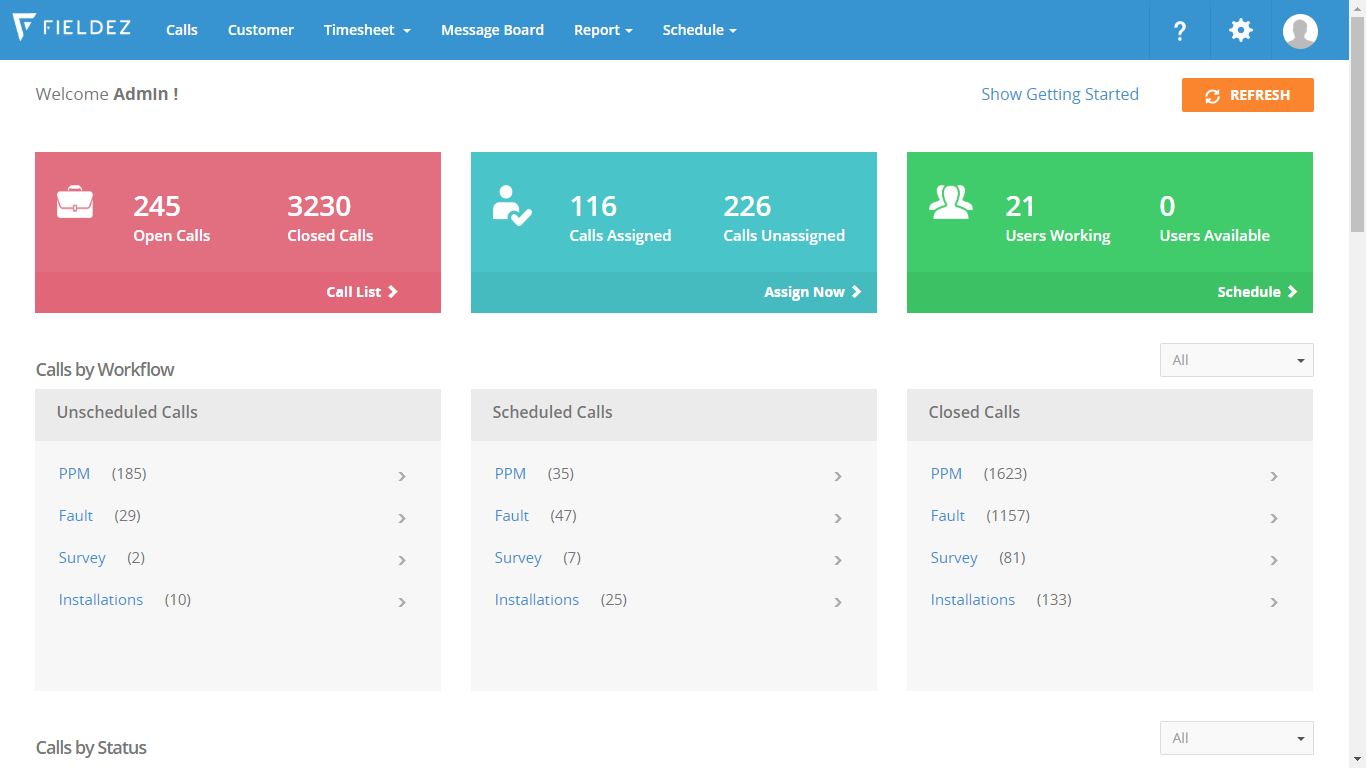
Task: Go to Call List from Open Calls card
Action: point(361,291)
